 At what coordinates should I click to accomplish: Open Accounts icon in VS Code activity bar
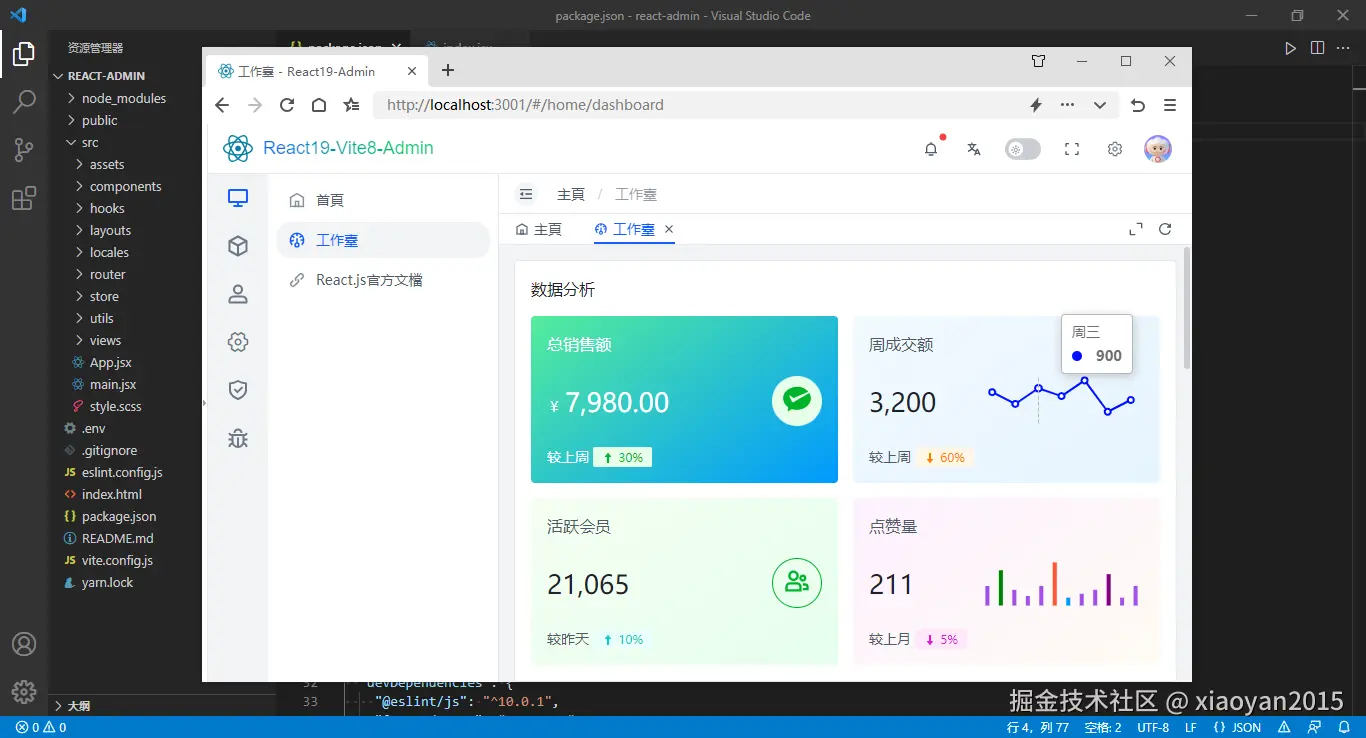[24, 644]
